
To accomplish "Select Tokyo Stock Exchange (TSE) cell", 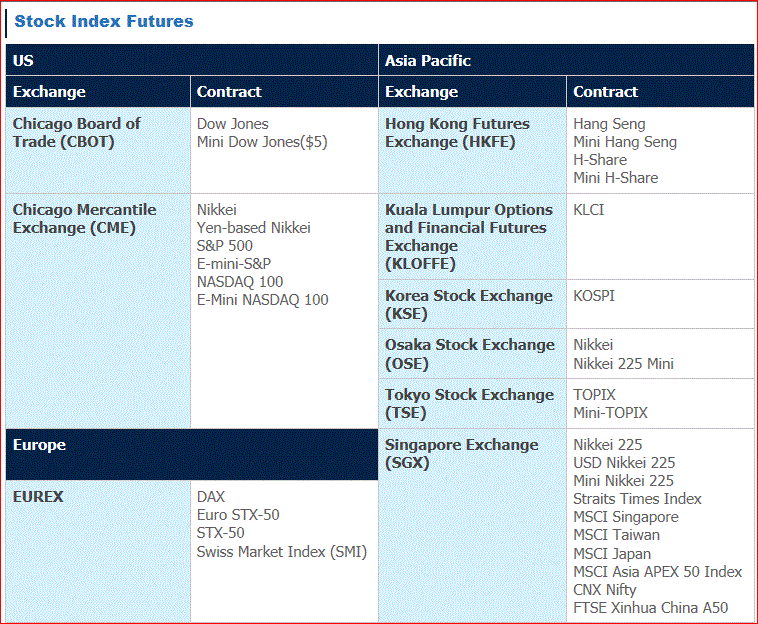I will (472, 404).
